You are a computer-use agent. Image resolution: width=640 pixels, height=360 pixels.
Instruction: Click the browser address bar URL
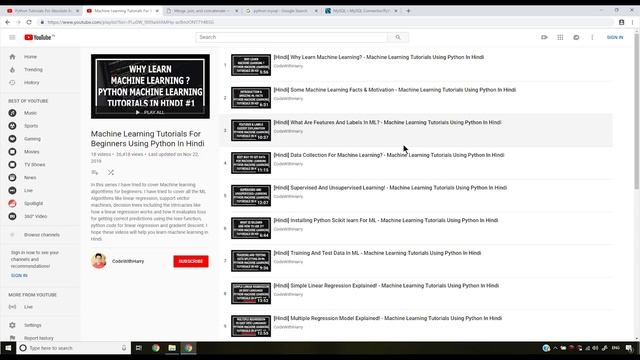pyautogui.click(x=131, y=22)
